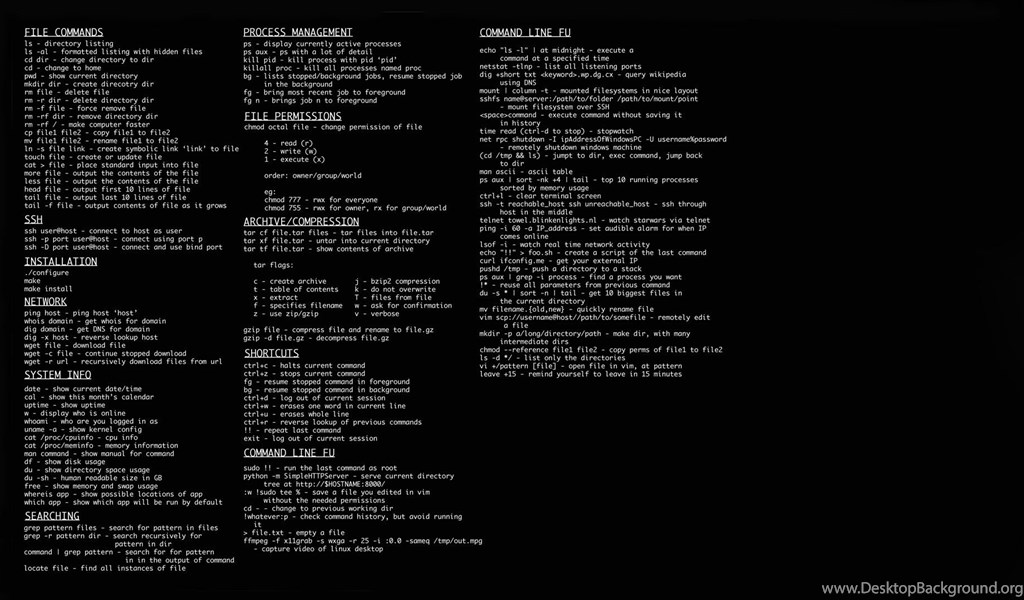Viewport: 1024px width, 600px height.
Task: Click the 'telnet towel.blinkenlights.nl' line
Action: (594, 220)
